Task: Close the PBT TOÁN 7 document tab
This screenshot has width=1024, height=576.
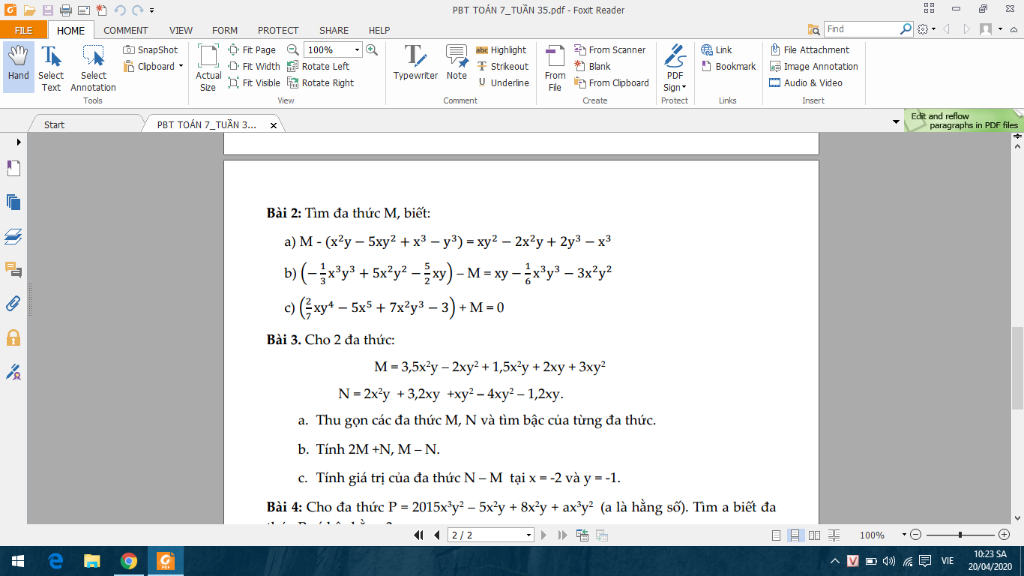Action: click(x=274, y=125)
